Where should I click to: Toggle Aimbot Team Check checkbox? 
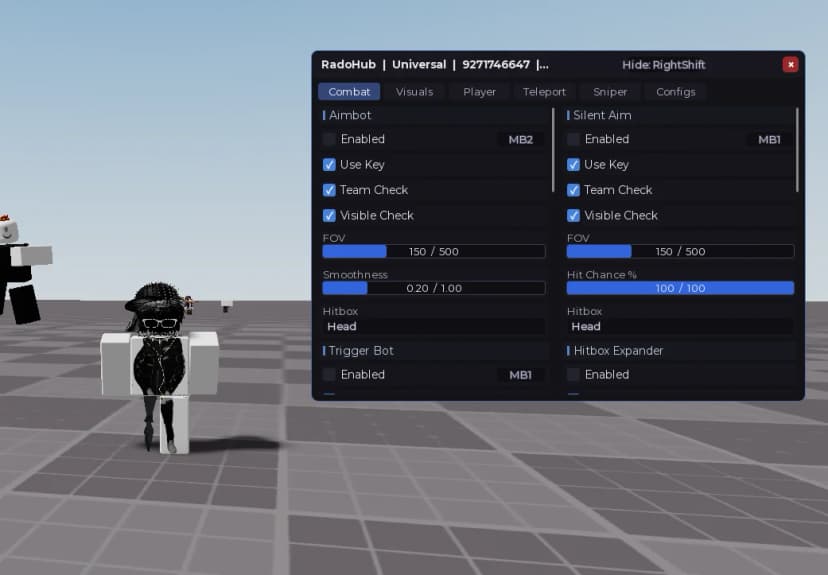tap(329, 190)
